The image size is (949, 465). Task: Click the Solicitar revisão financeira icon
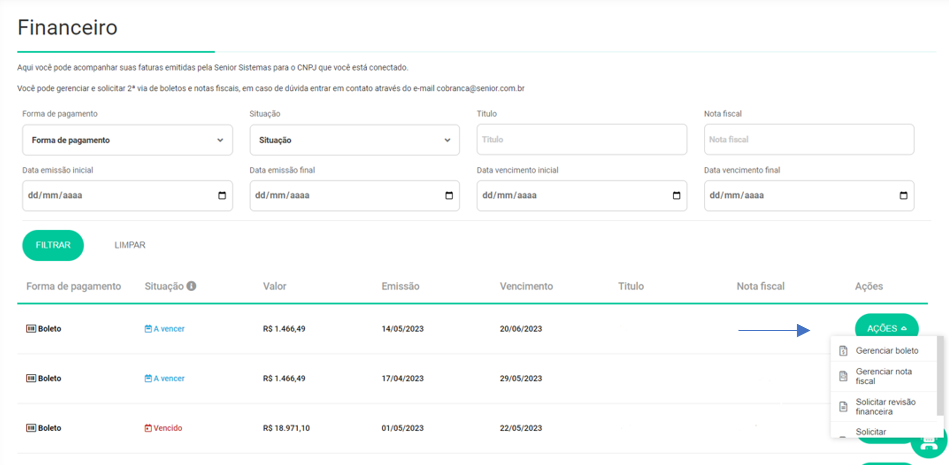(842, 406)
